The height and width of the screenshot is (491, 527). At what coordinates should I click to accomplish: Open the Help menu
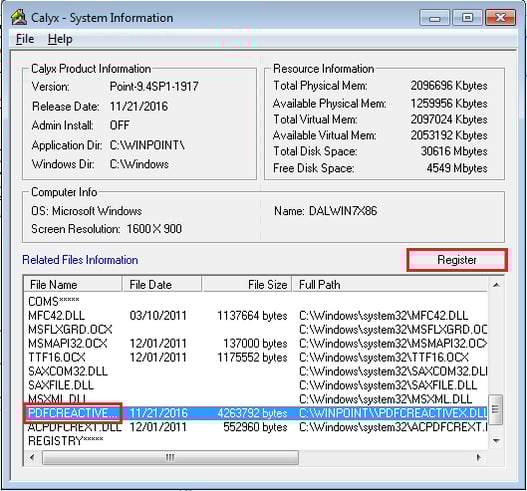pos(60,39)
